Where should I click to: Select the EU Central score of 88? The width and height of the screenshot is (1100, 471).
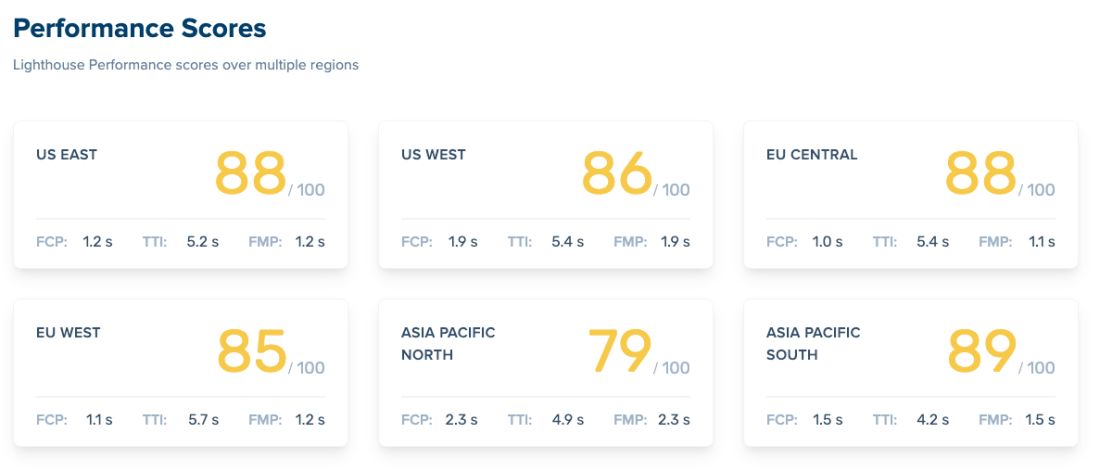point(981,173)
